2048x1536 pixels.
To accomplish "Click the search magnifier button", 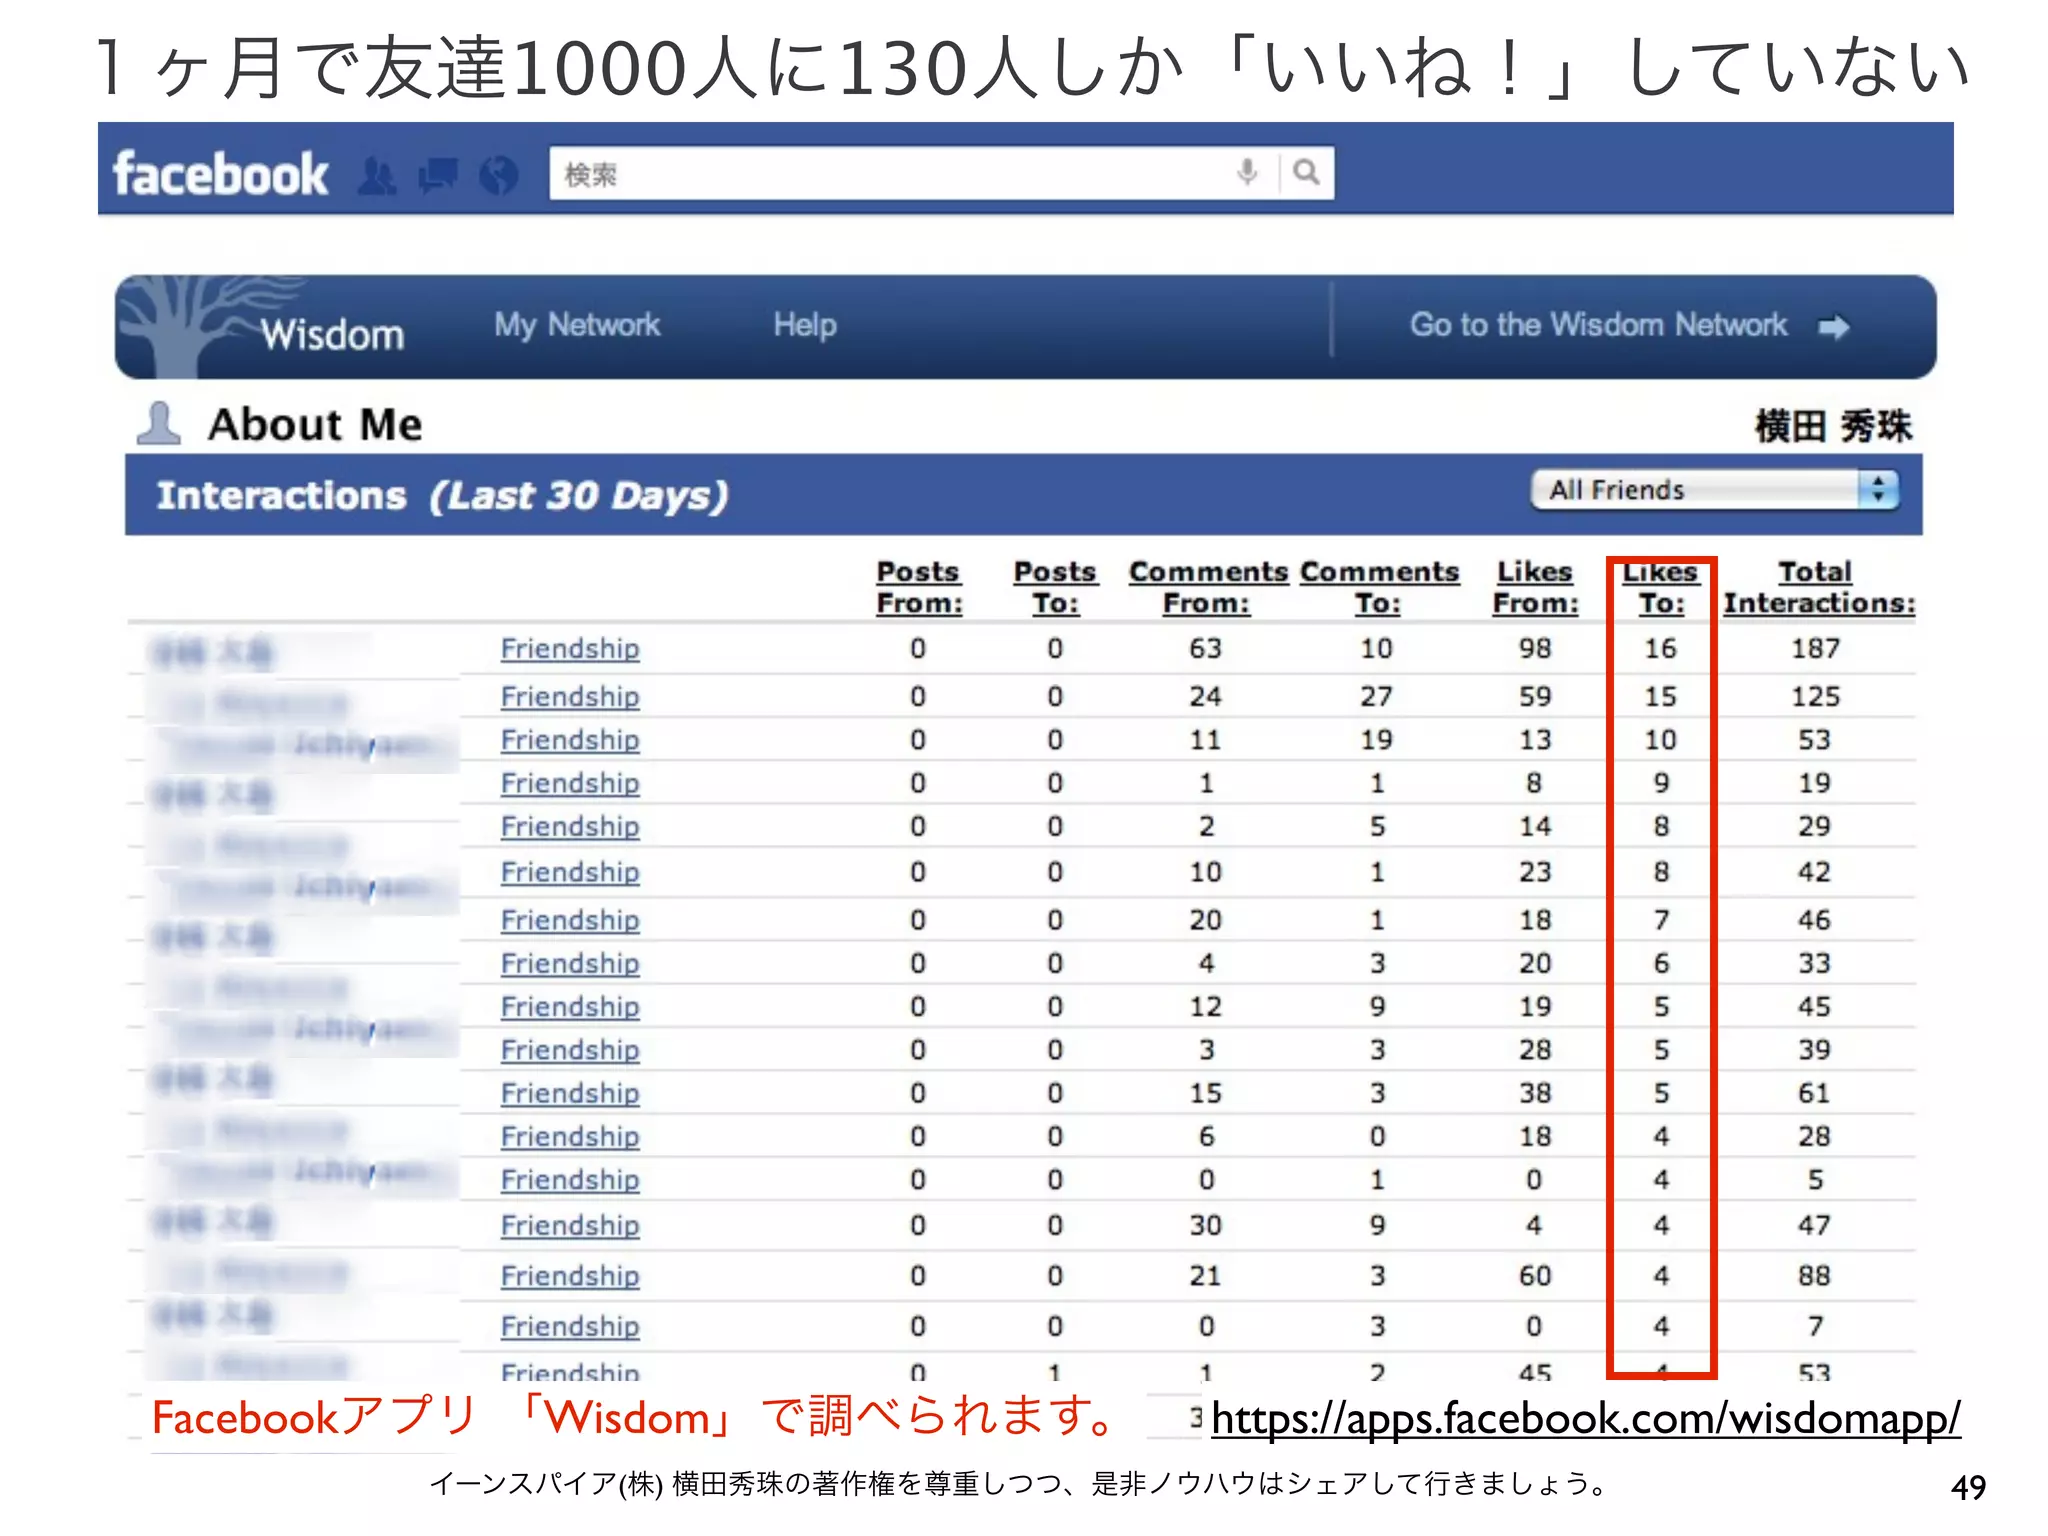I will (1305, 173).
